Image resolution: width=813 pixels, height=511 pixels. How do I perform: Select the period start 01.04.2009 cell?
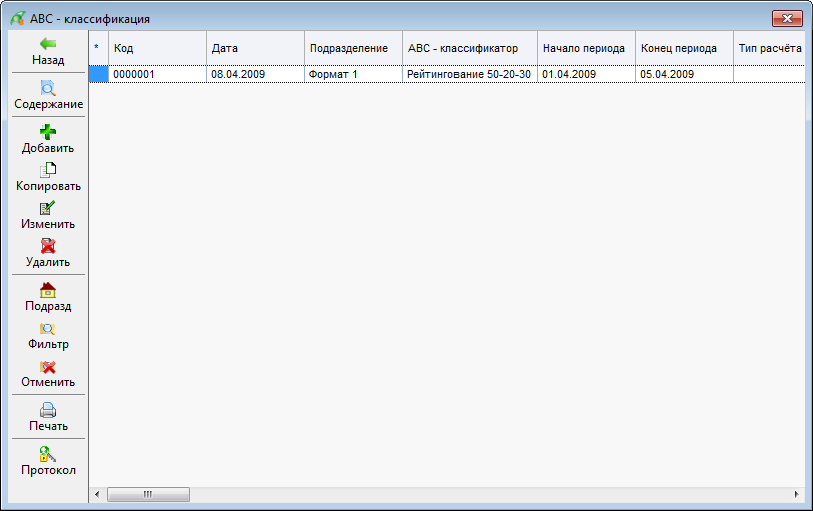(586, 74)
